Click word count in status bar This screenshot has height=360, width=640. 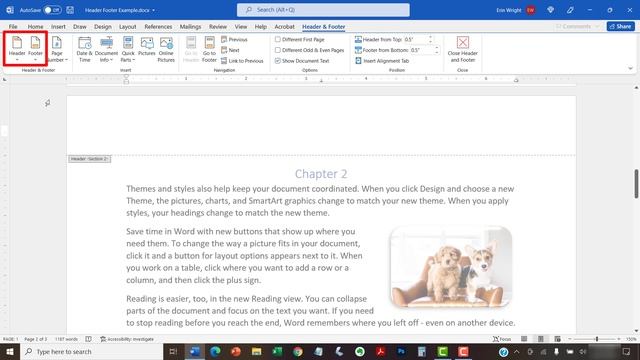[66, 339]
